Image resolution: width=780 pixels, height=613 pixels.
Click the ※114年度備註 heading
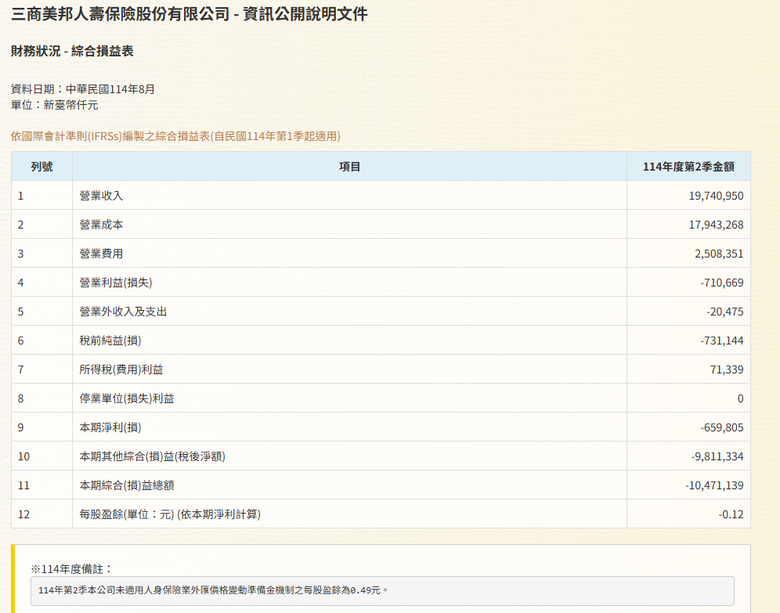tap(72, 569)
